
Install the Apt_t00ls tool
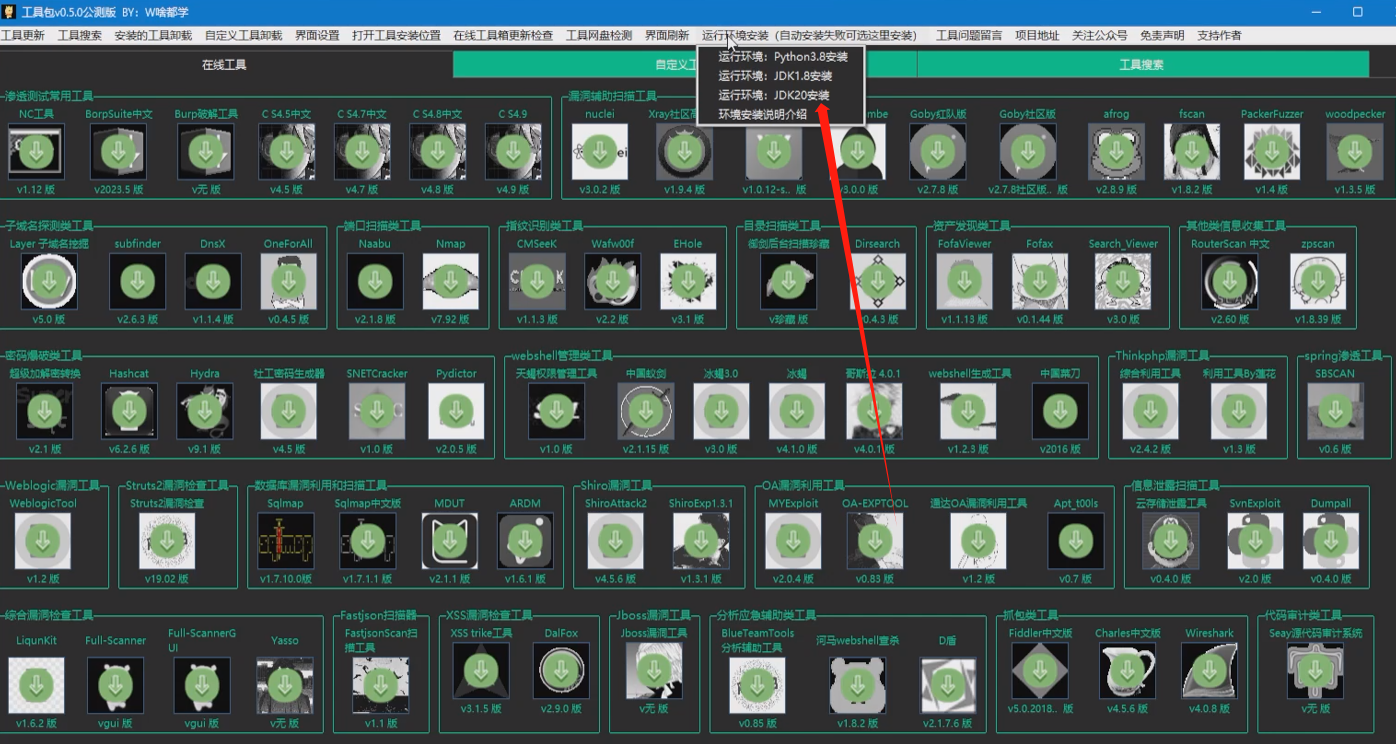pos(1075,541)
